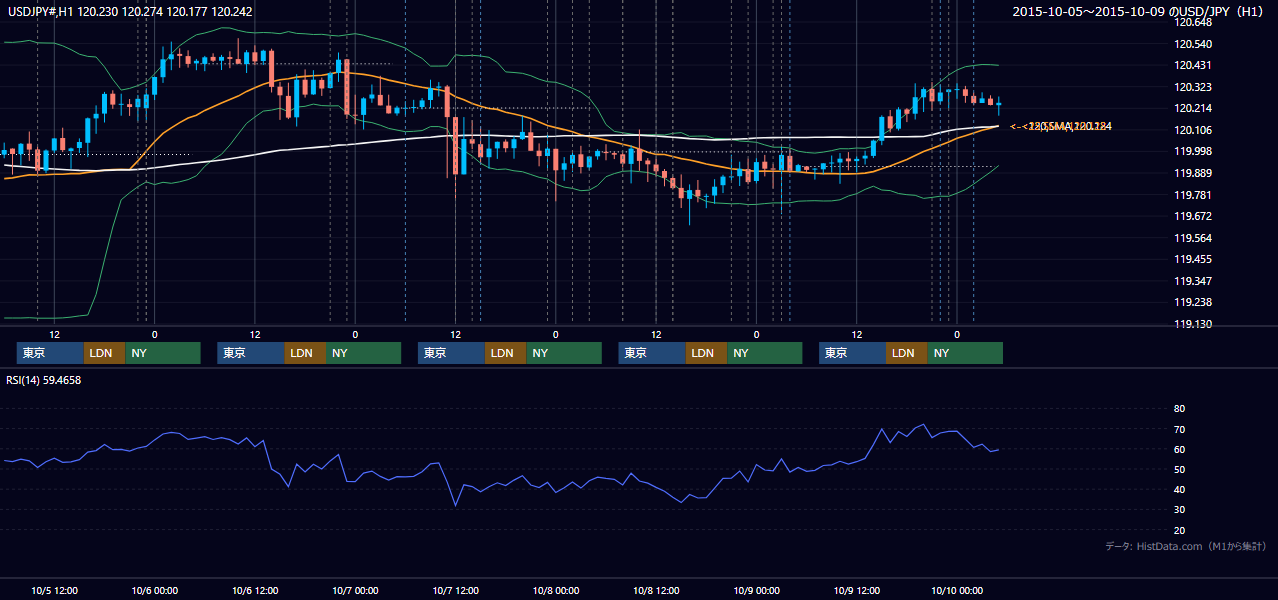Click the orange SMA arrow annotation label
This screenshot has width=1278, height=600.
point(1061,126)
